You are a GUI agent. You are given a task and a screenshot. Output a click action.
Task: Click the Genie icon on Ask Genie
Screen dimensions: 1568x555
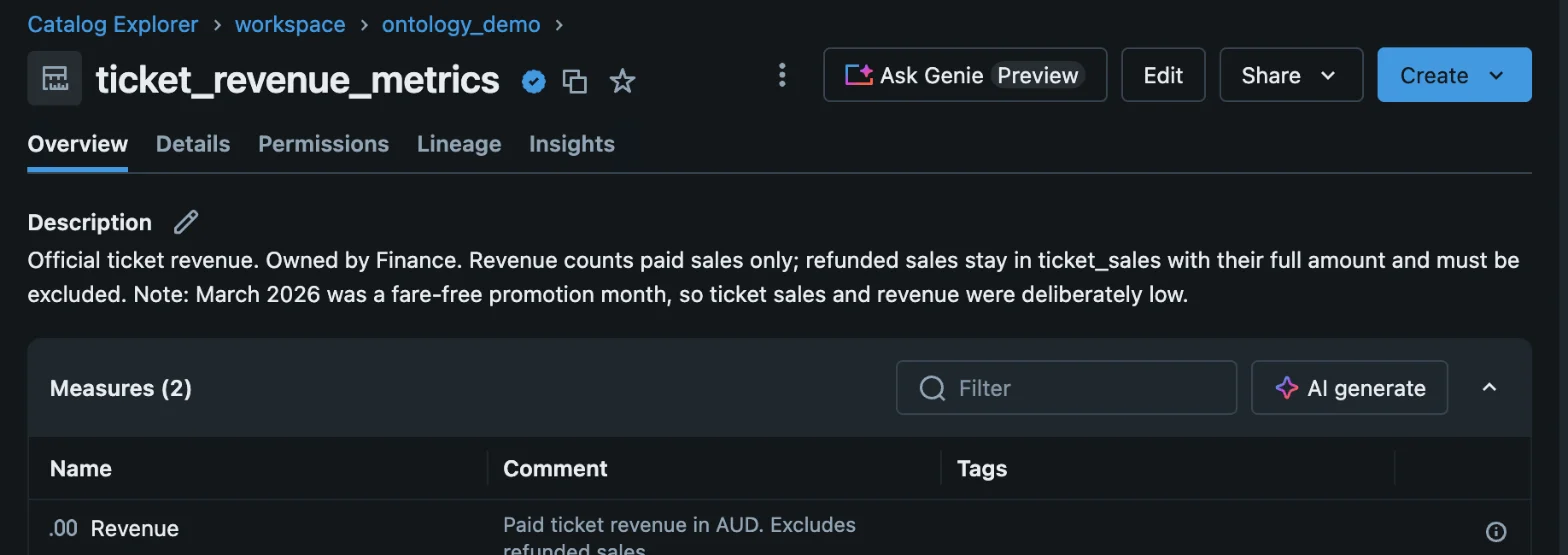coord(859,75)
